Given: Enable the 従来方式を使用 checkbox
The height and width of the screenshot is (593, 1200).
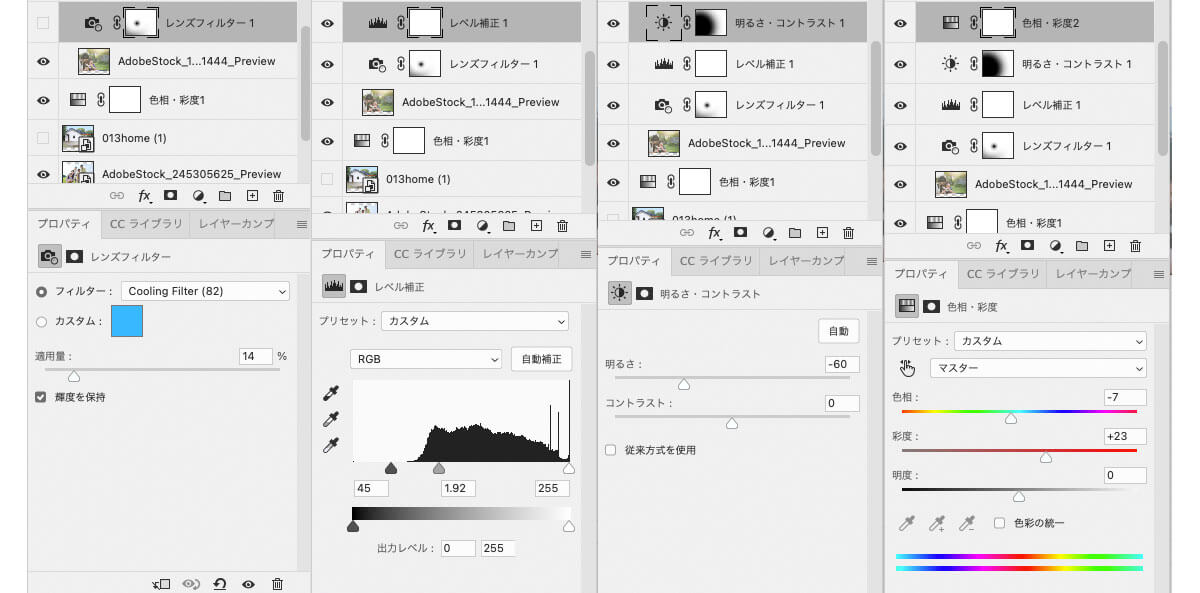Looking at the screenshot, I should (x=611, y=450).
